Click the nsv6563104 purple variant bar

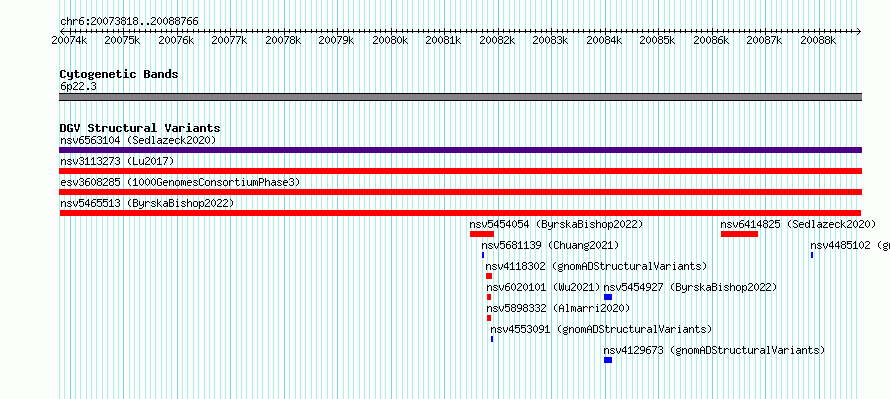click(460, 150)
